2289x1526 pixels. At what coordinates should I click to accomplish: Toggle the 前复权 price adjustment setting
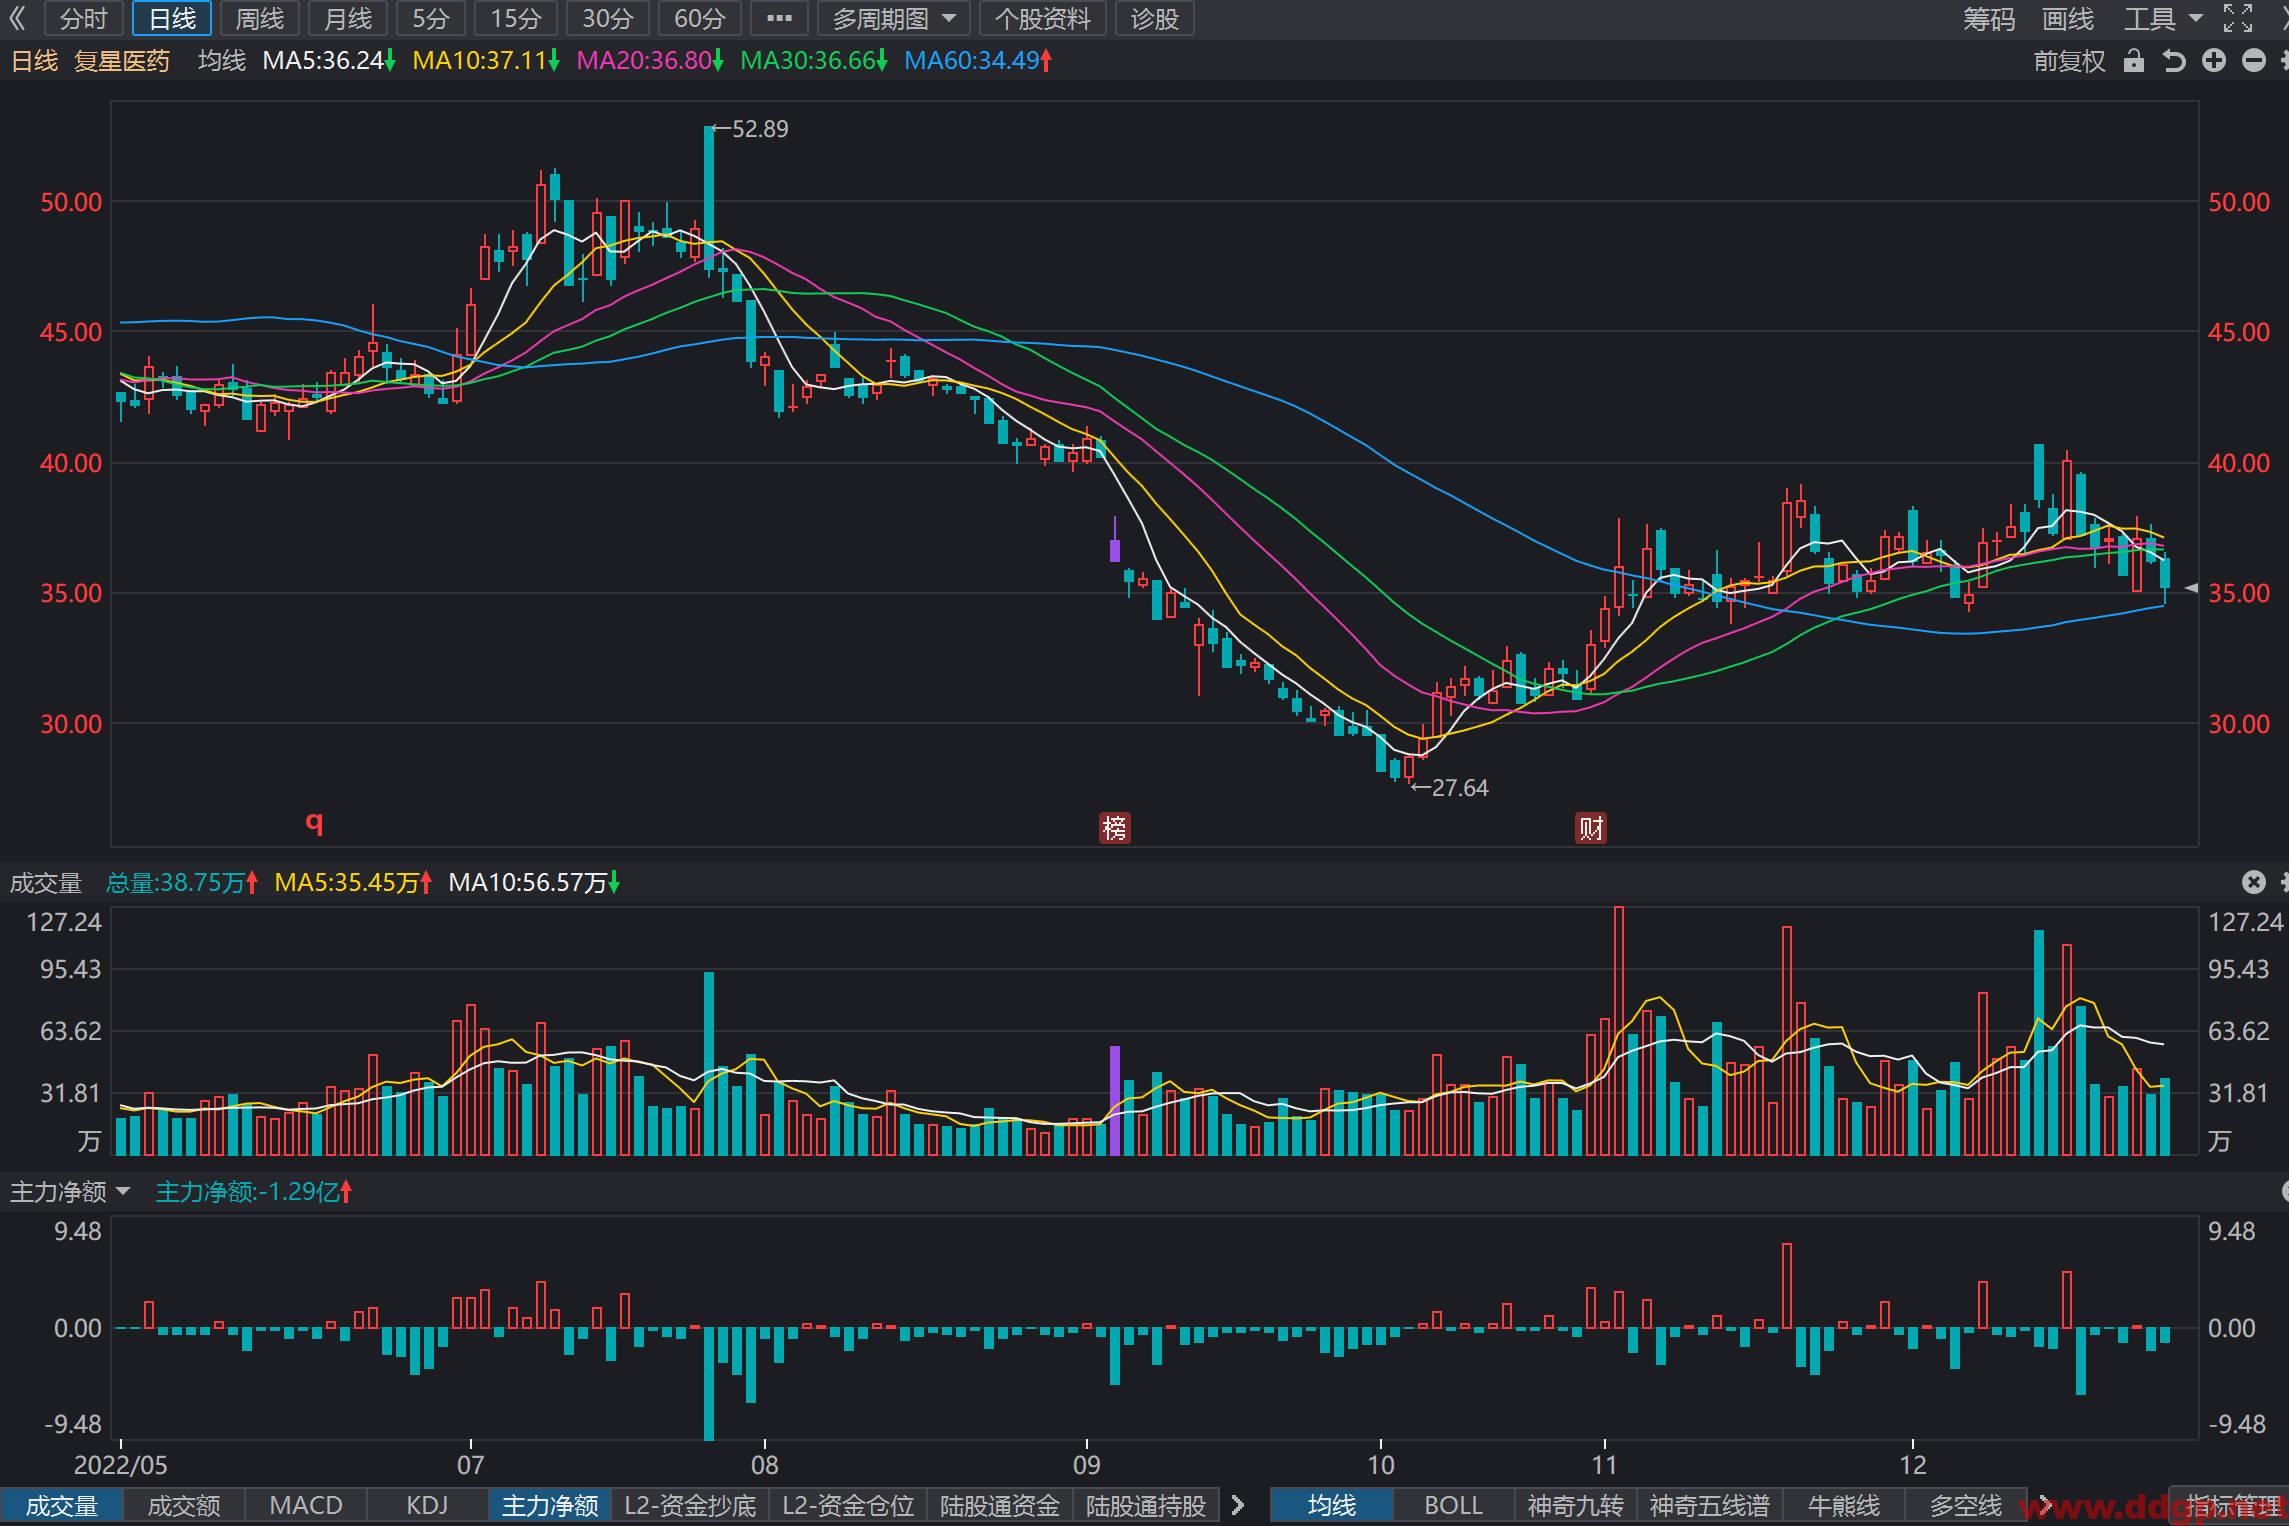click(2069, 61)
